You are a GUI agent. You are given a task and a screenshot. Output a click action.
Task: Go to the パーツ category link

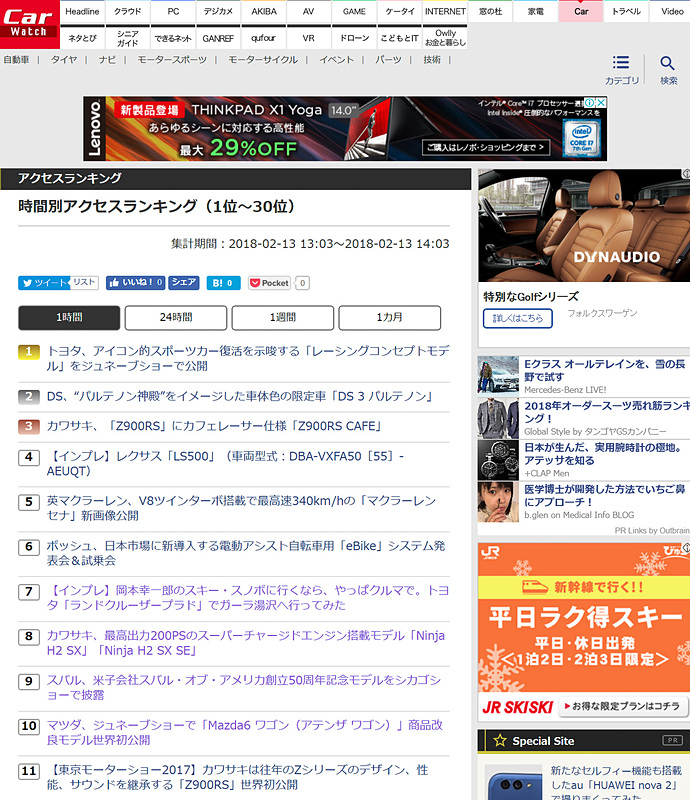[x=388, y=60]
